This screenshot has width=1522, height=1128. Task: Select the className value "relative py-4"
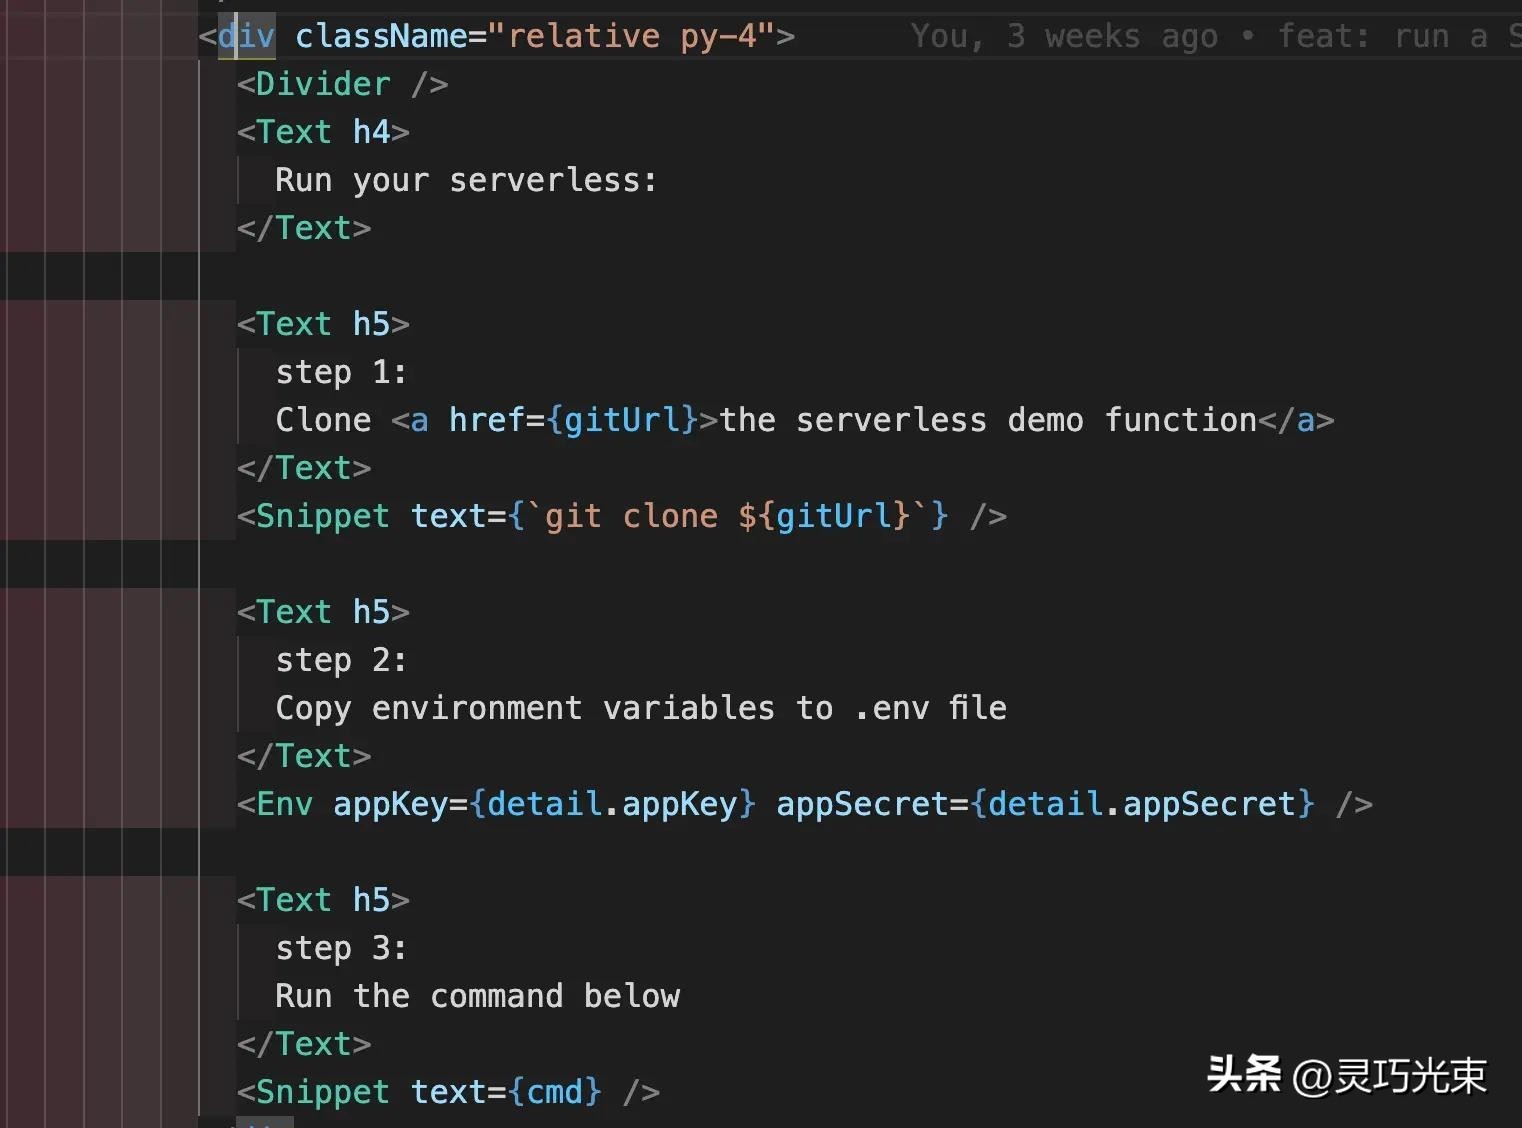(637, 35)
